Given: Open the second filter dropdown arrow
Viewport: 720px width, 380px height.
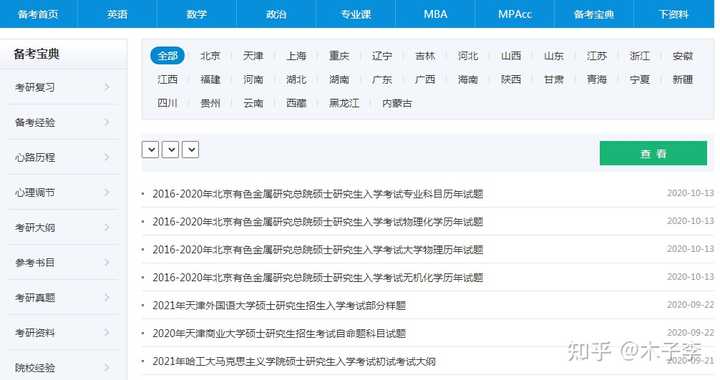Looking at the screenshot, I should pyautogui.click(x=170, y=150).
